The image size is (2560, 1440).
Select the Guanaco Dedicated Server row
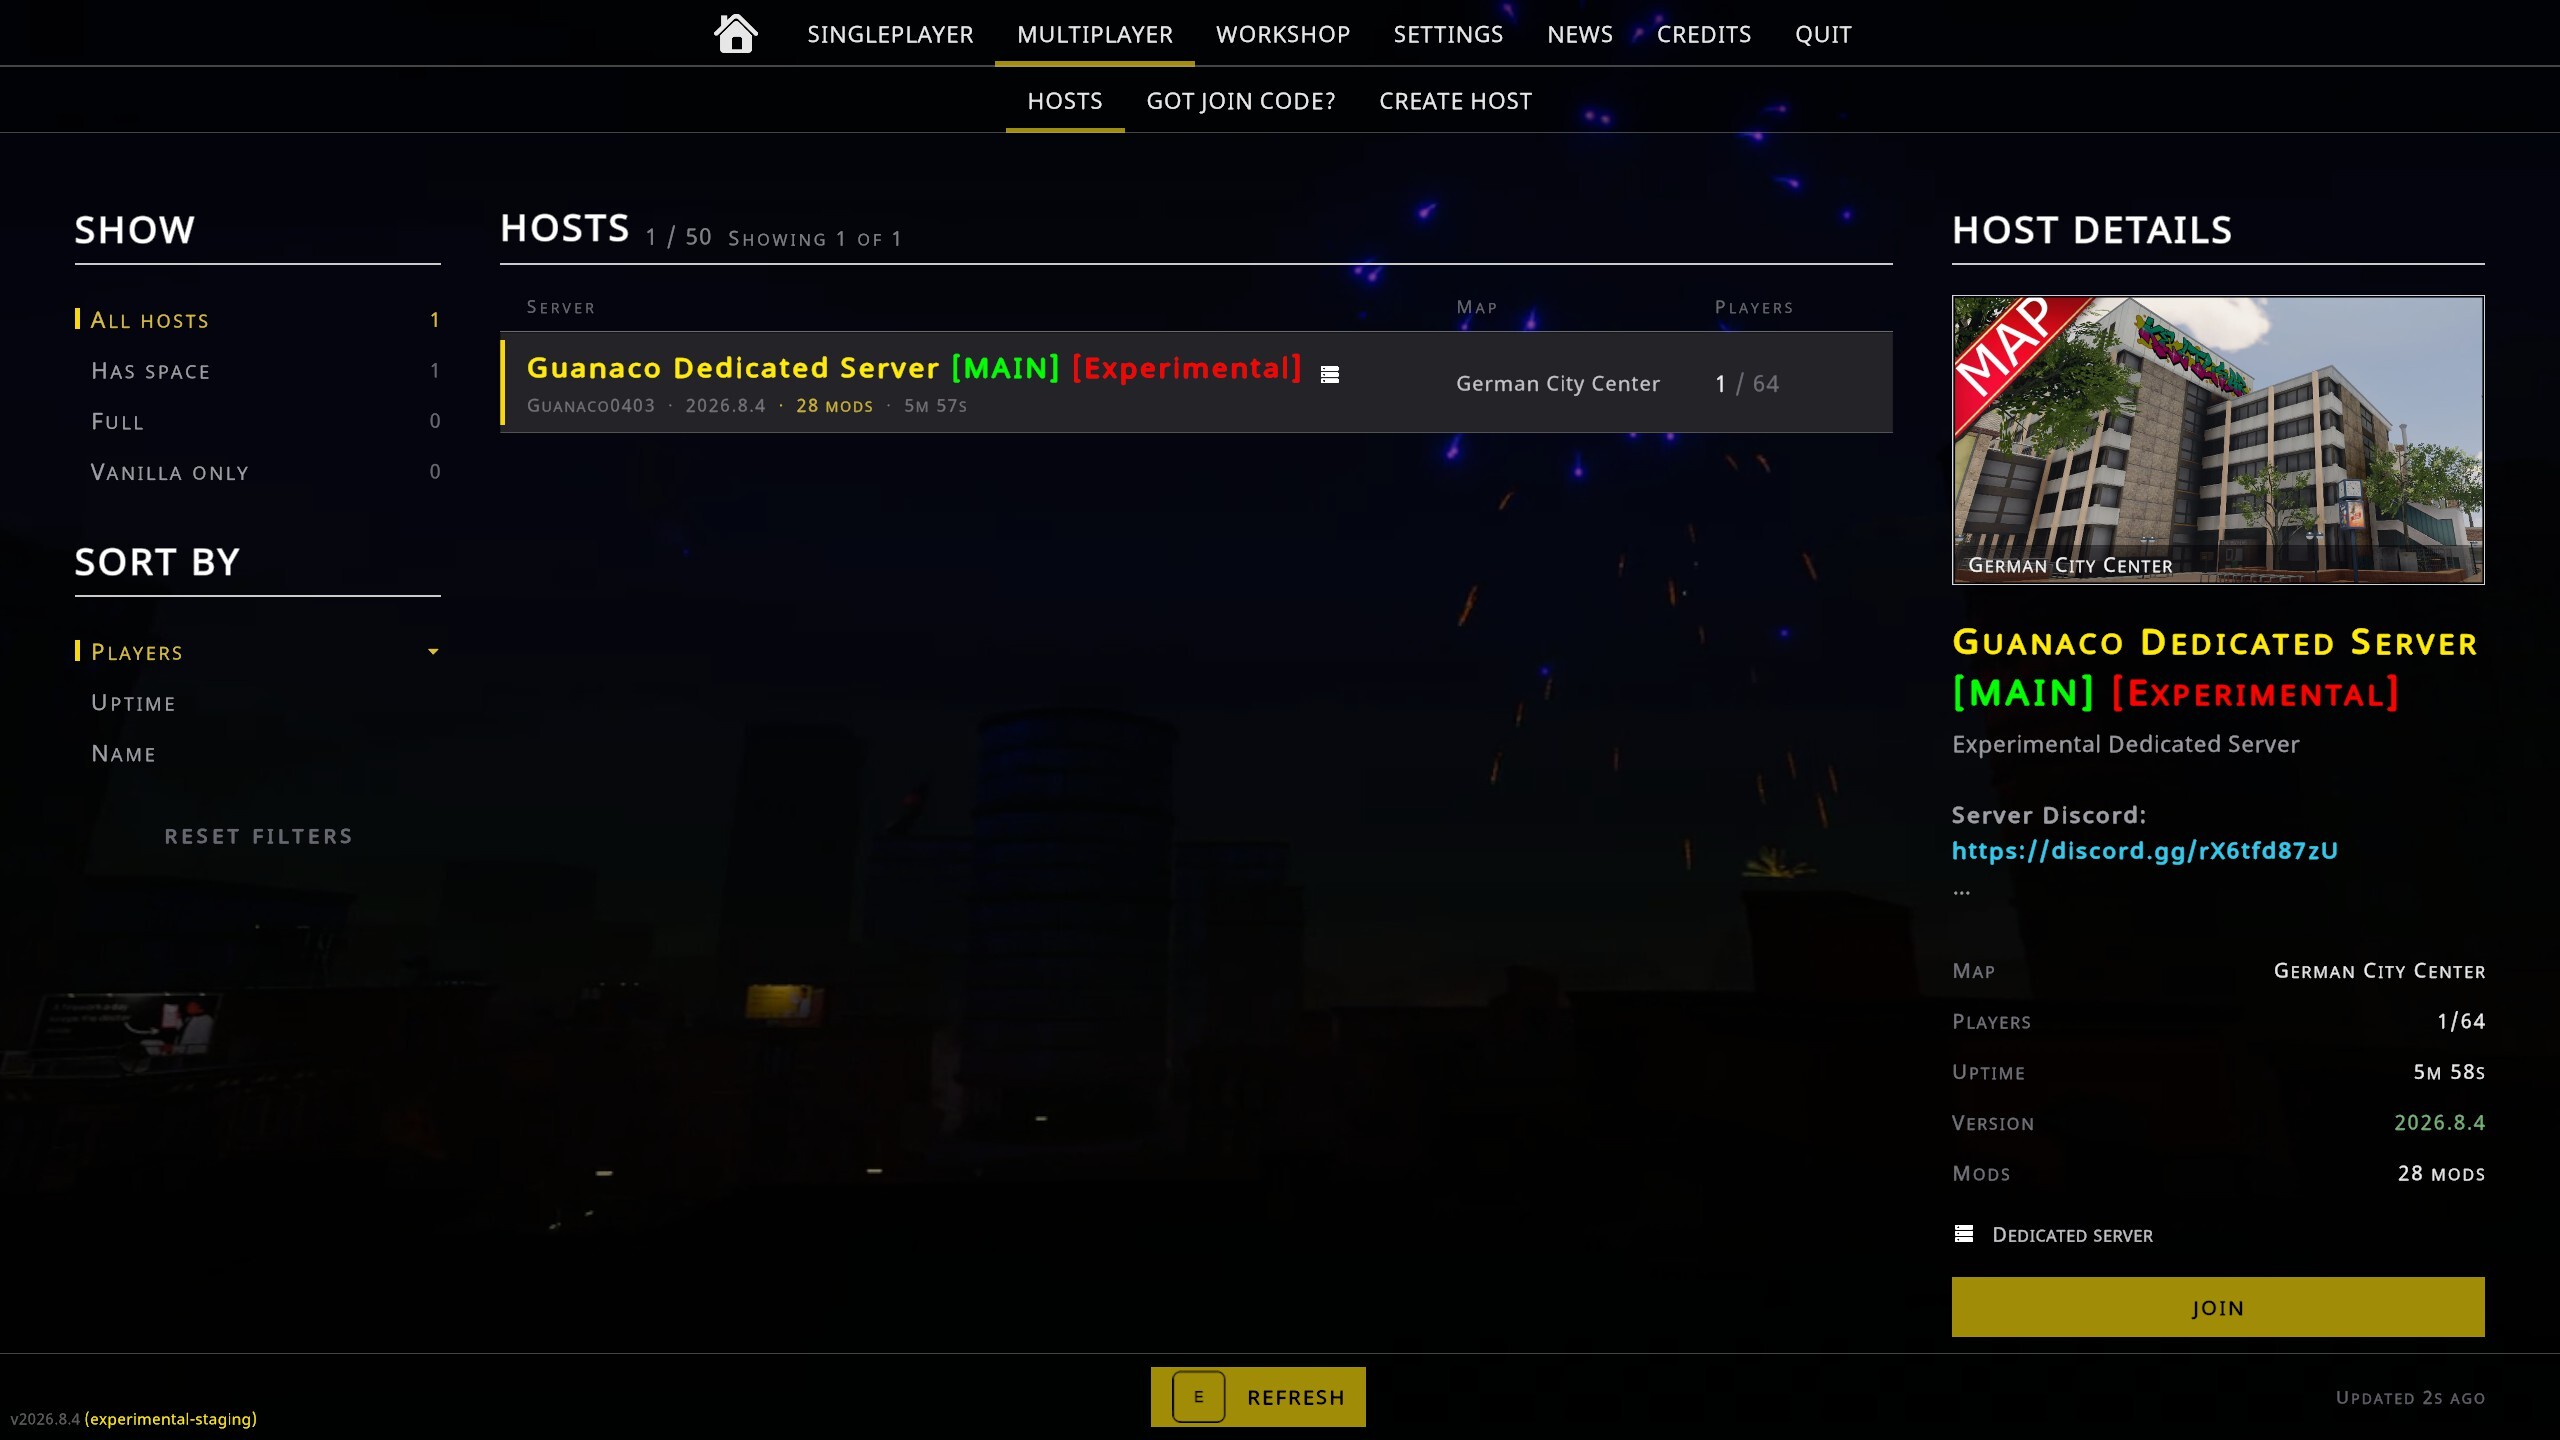pyautogui.click(x=1196, y=383)
